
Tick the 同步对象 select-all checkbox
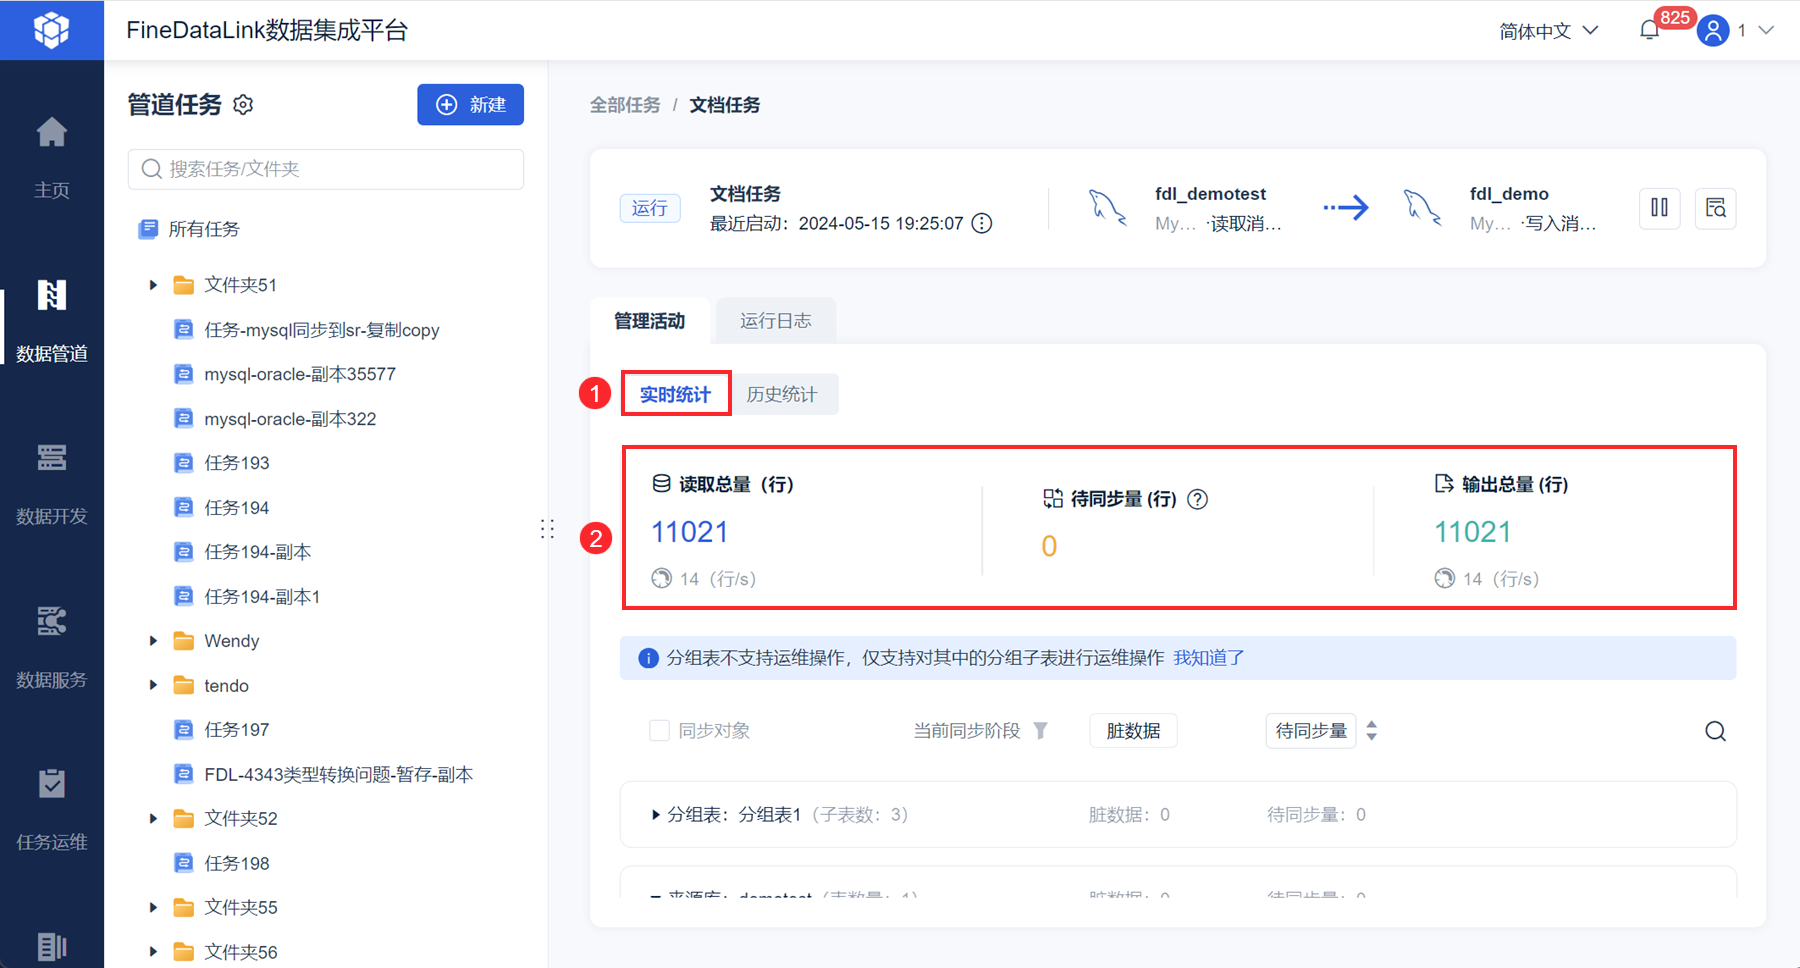[x=659, y=731]
